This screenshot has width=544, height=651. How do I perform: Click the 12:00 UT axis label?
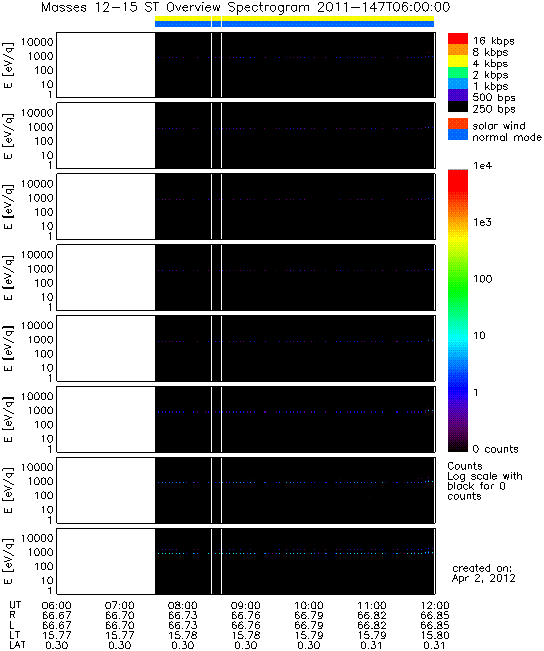tap(435, 606)
